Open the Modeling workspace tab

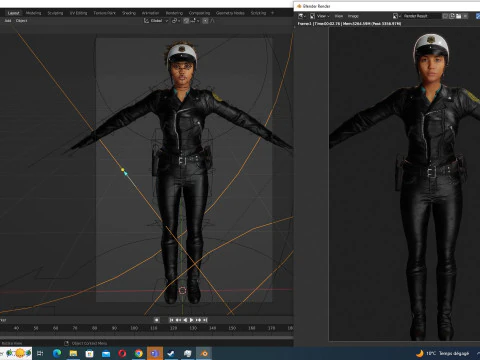tap(34, 13)
